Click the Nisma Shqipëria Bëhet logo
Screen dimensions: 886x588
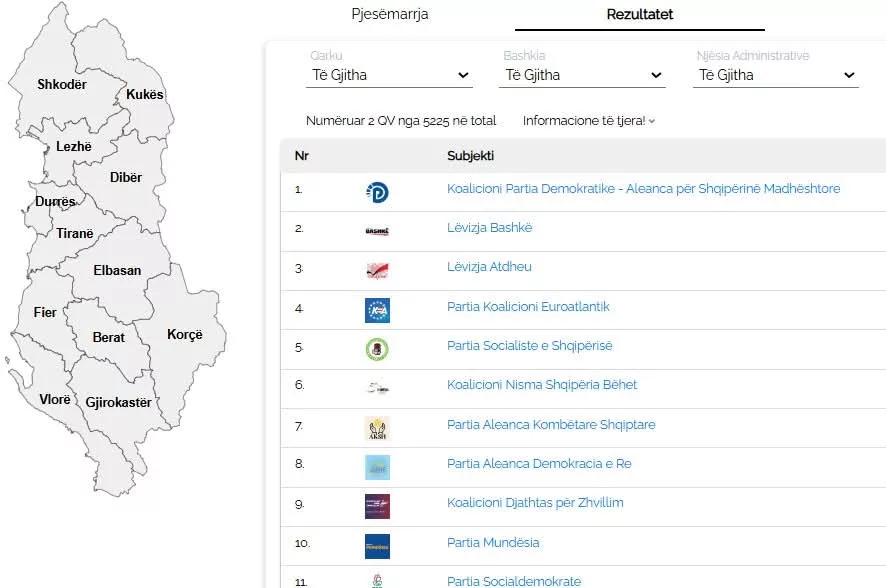(377, 388)
